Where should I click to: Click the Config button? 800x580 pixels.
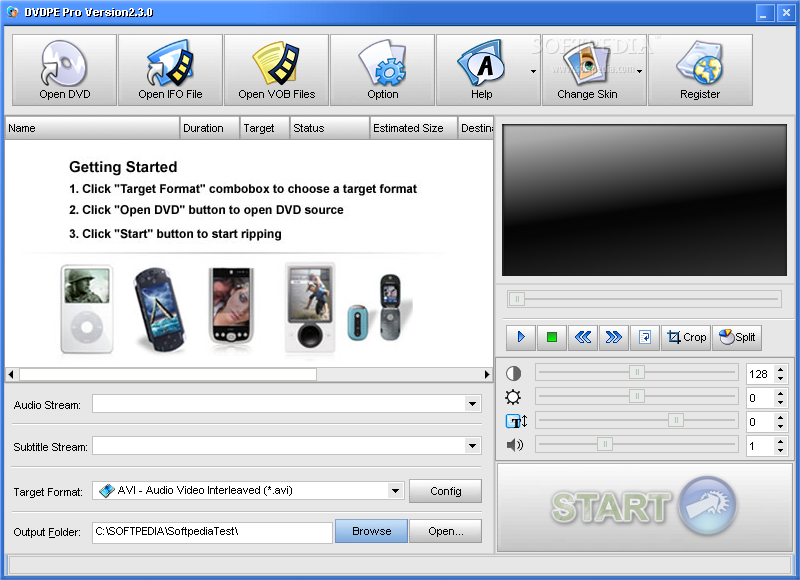point(445,491)
